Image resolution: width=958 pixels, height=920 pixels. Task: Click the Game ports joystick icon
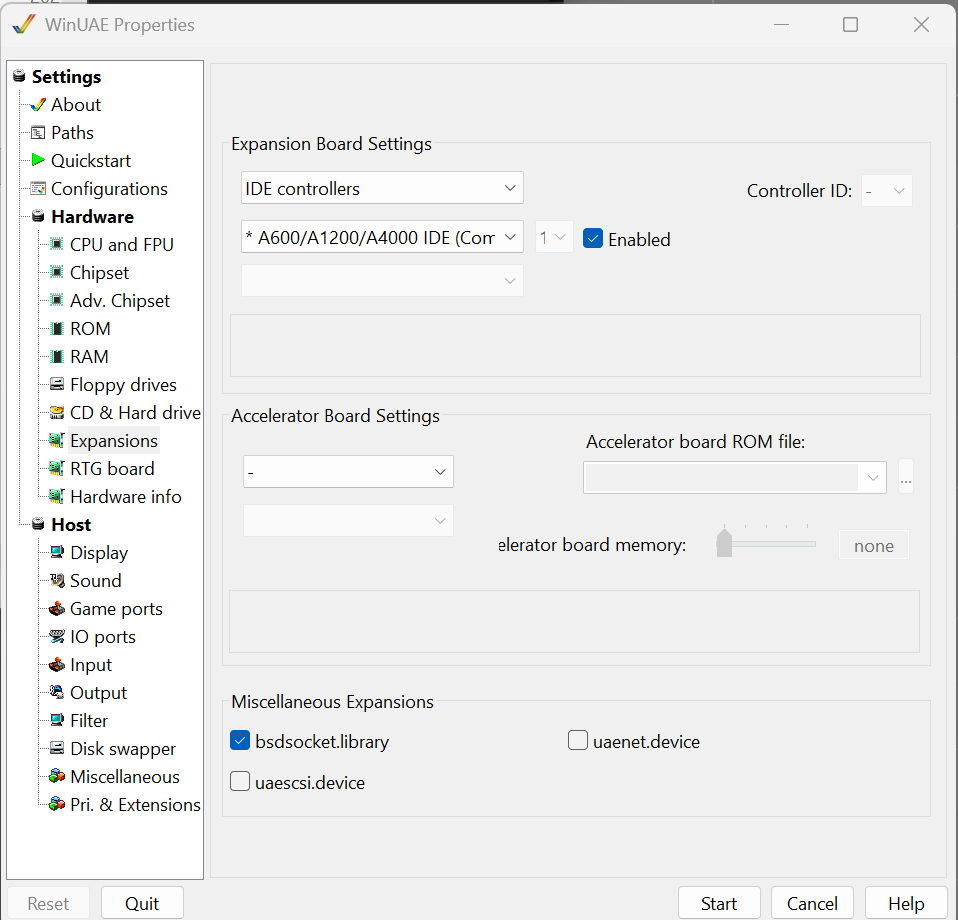click(x=57, y=608)
